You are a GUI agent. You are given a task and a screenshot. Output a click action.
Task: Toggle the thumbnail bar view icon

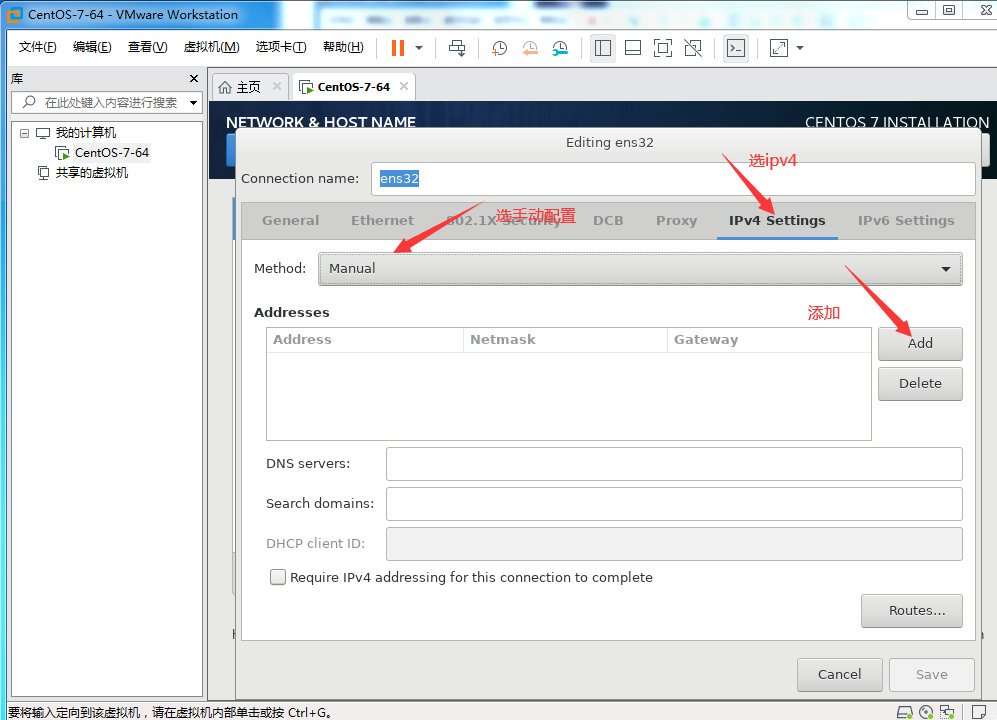633,48
